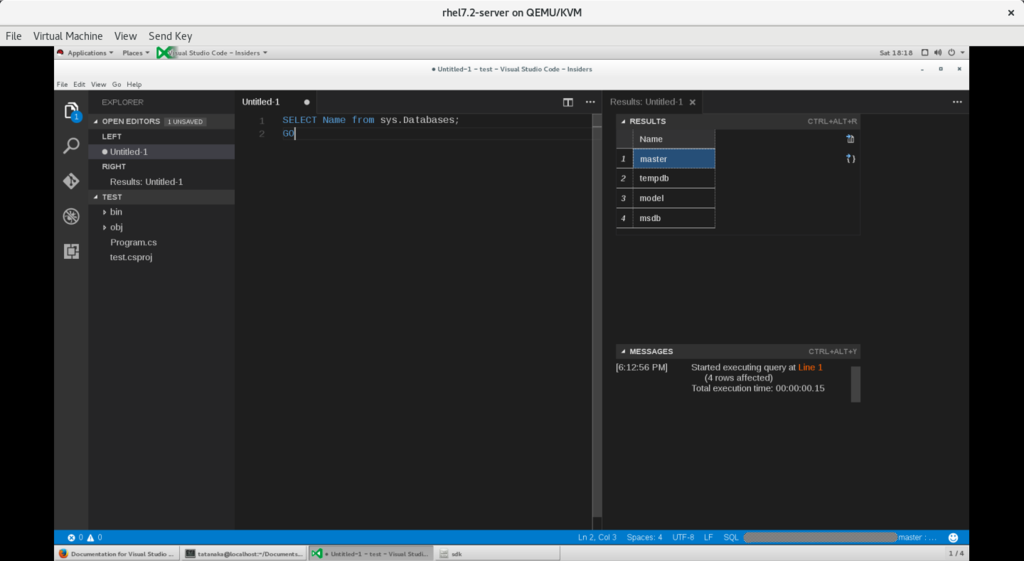Open the Results pane more actions menu

957,102
